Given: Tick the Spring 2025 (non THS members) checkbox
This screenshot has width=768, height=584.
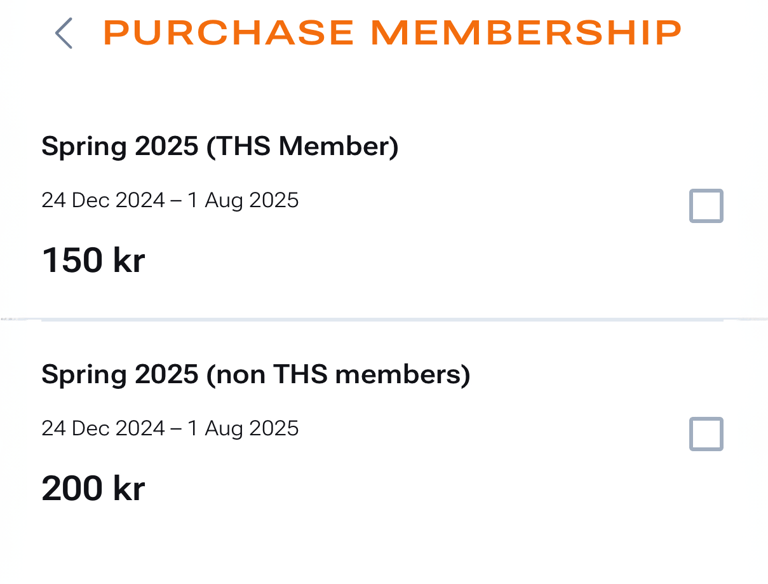Looking at the screenshot, I should [706, 434].
